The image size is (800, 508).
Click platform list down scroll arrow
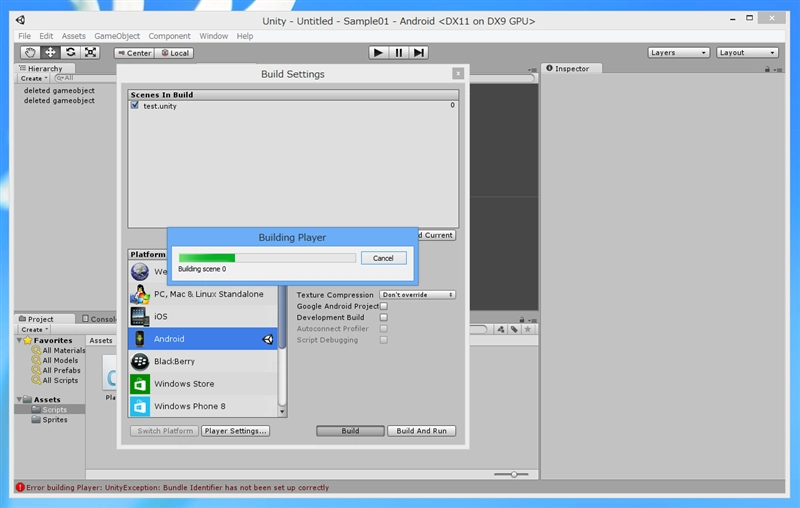coord(282,411)
